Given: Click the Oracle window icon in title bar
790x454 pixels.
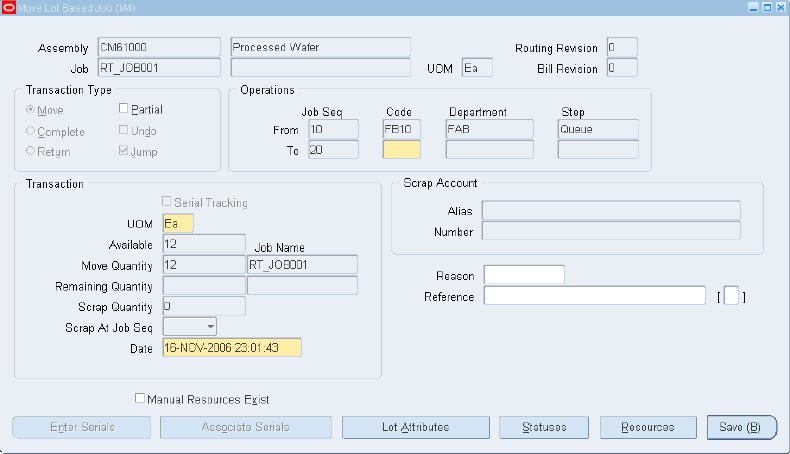Looking at the screenshot, I should click(x=9, y=8).
